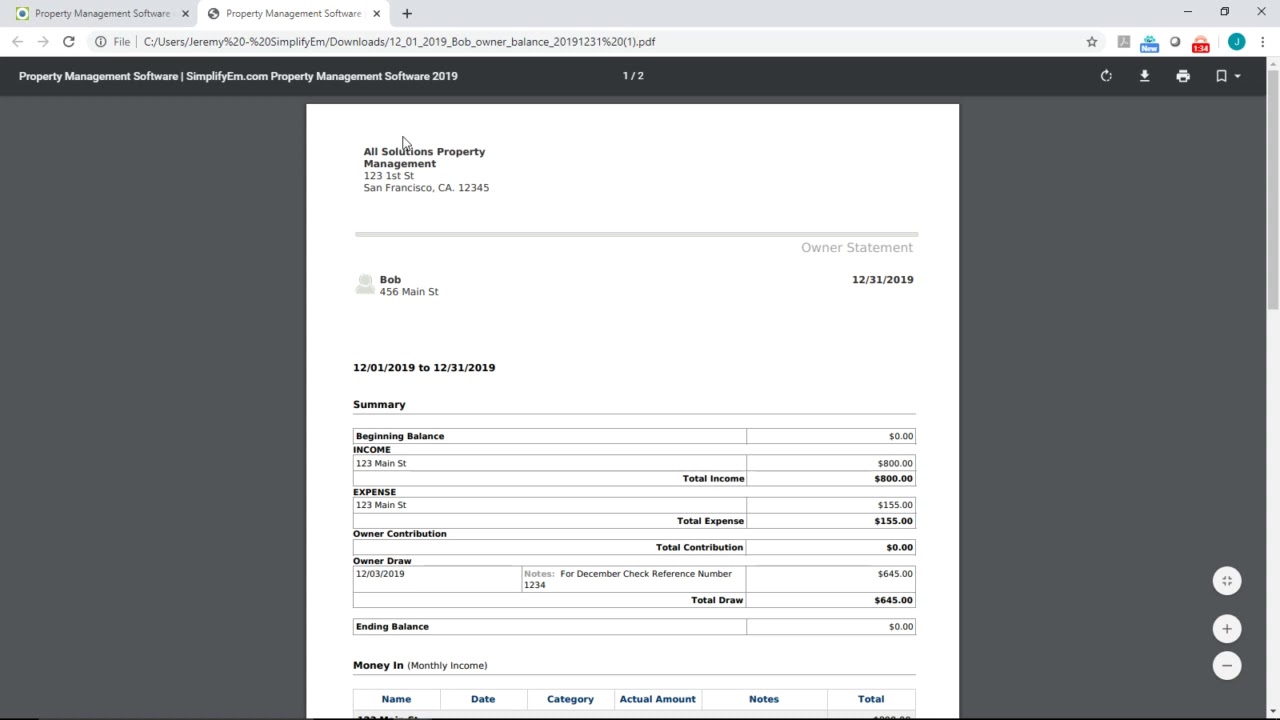The height and width of the screenshot is (720, 1280).
Task: Click the Total column header
Action: tap(871, 699)
